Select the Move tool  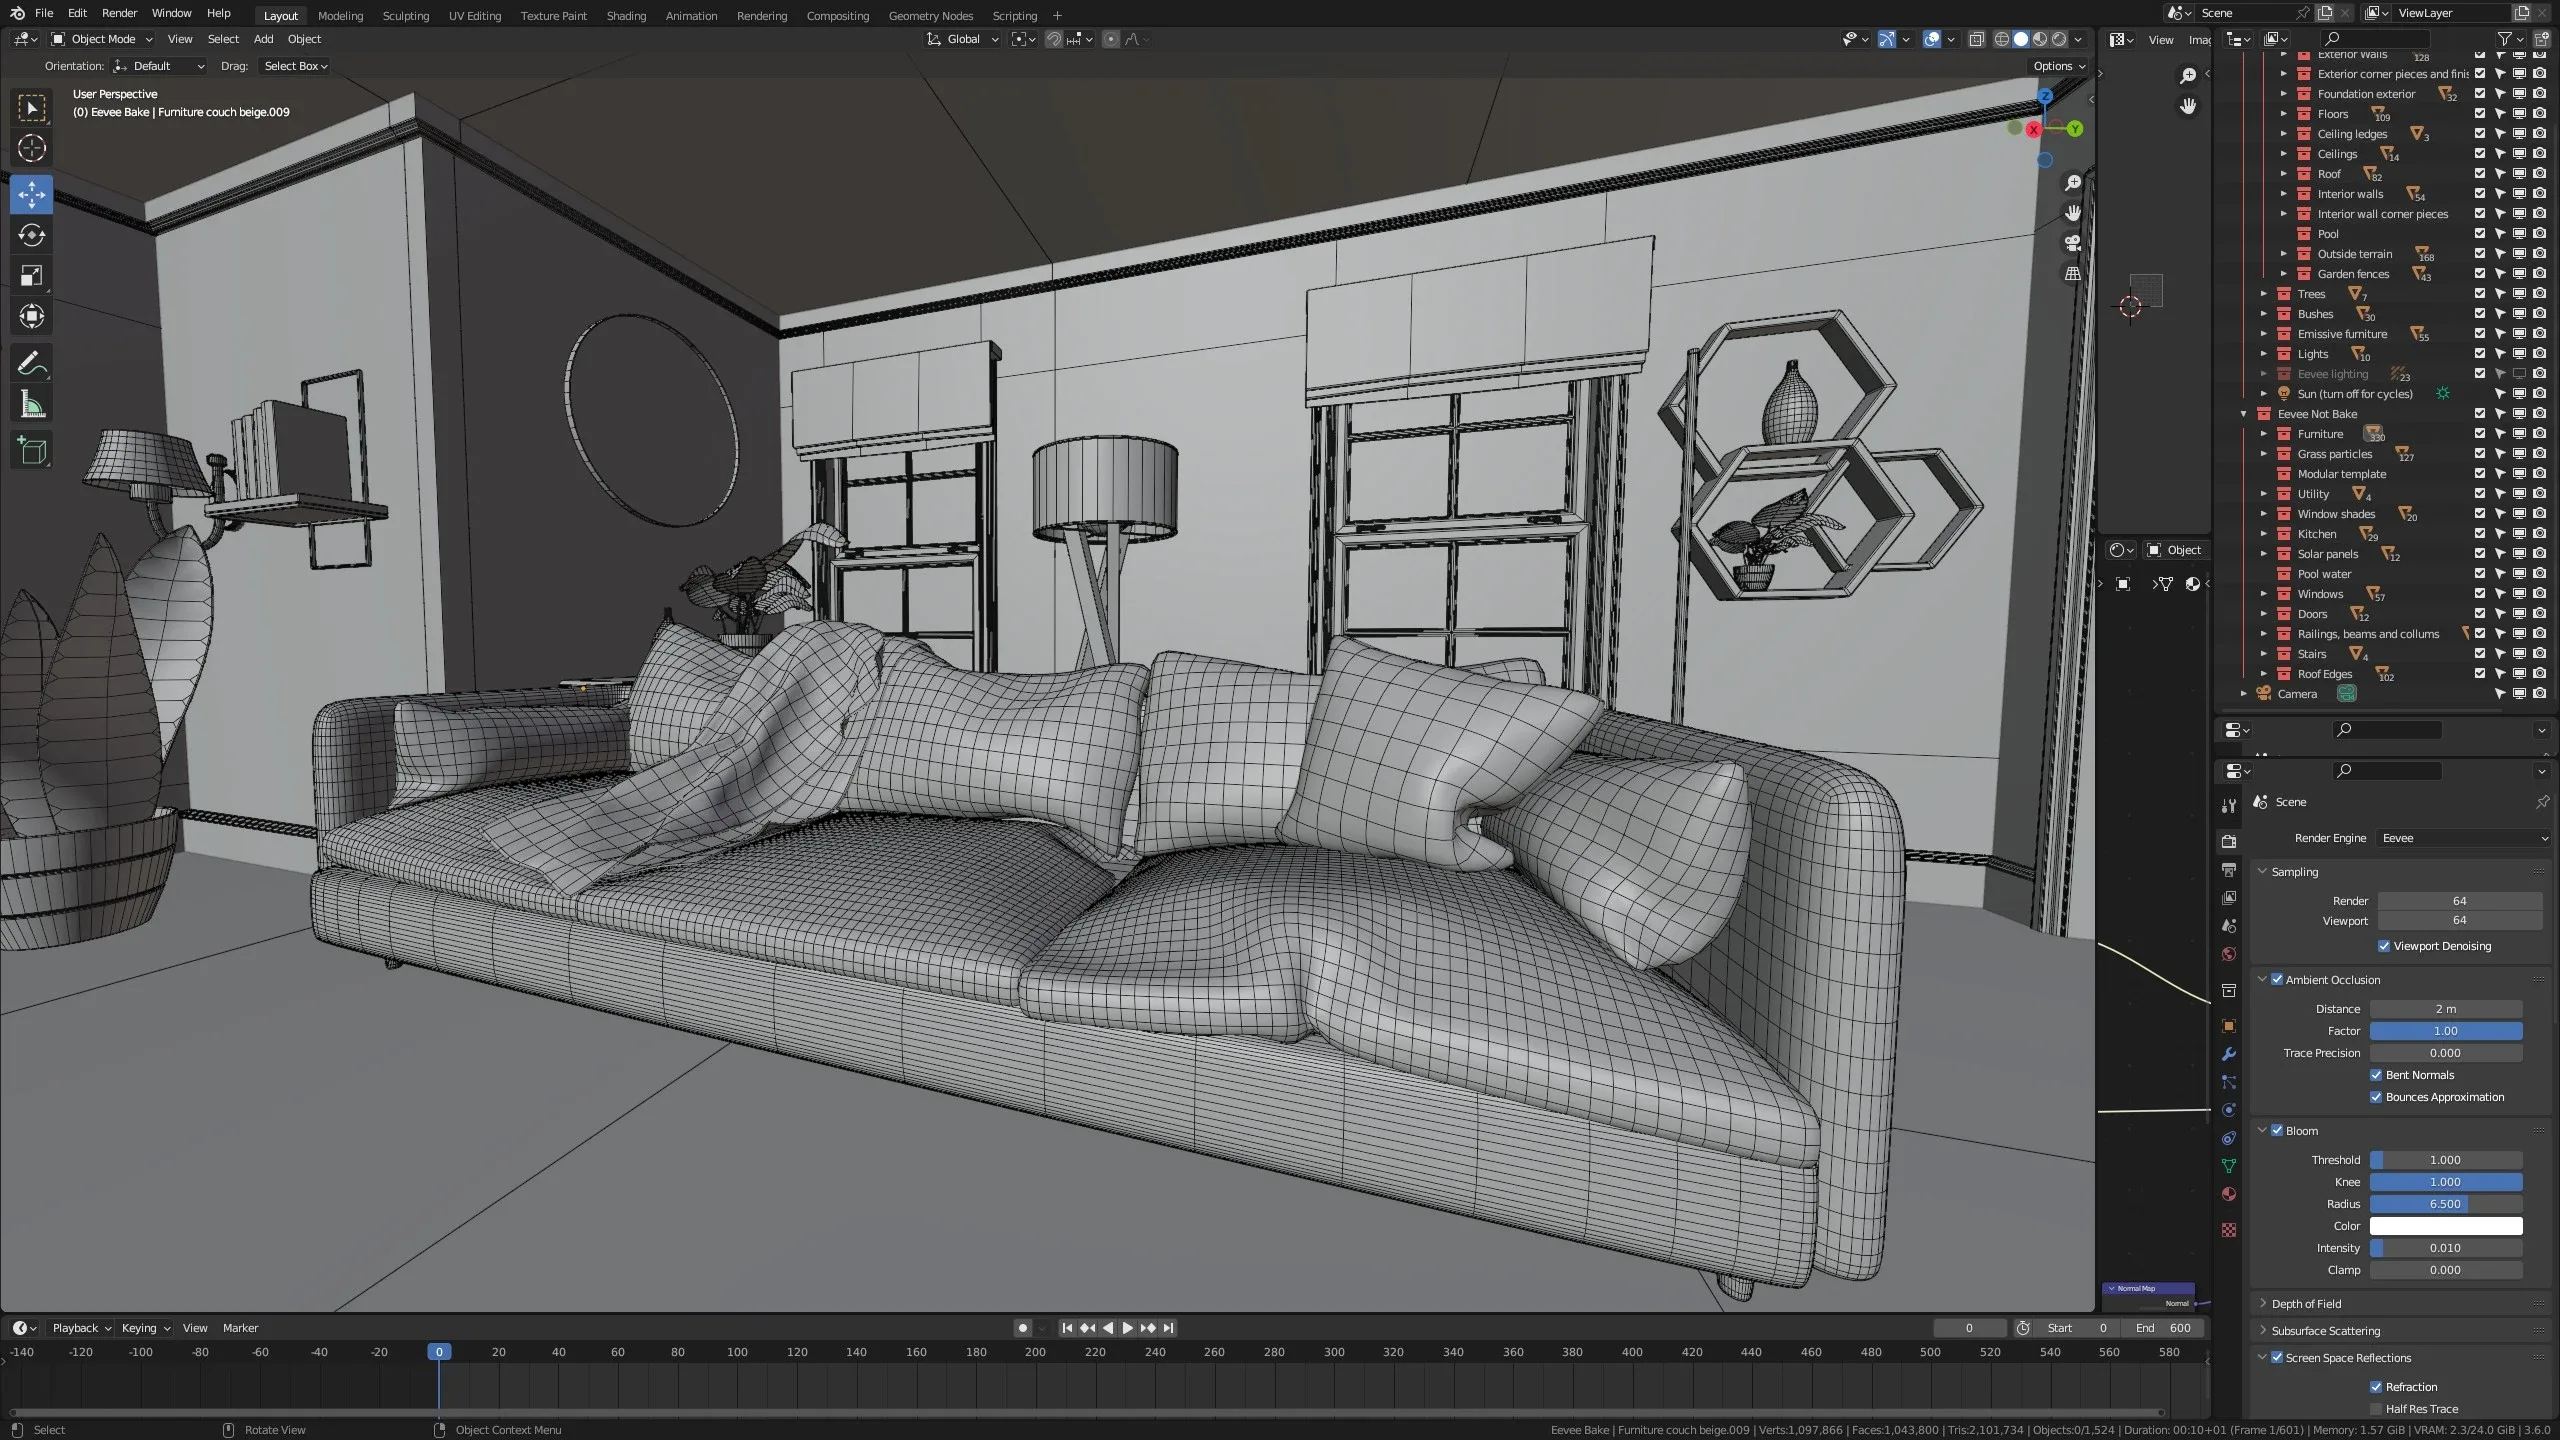[x=31, y=195]
